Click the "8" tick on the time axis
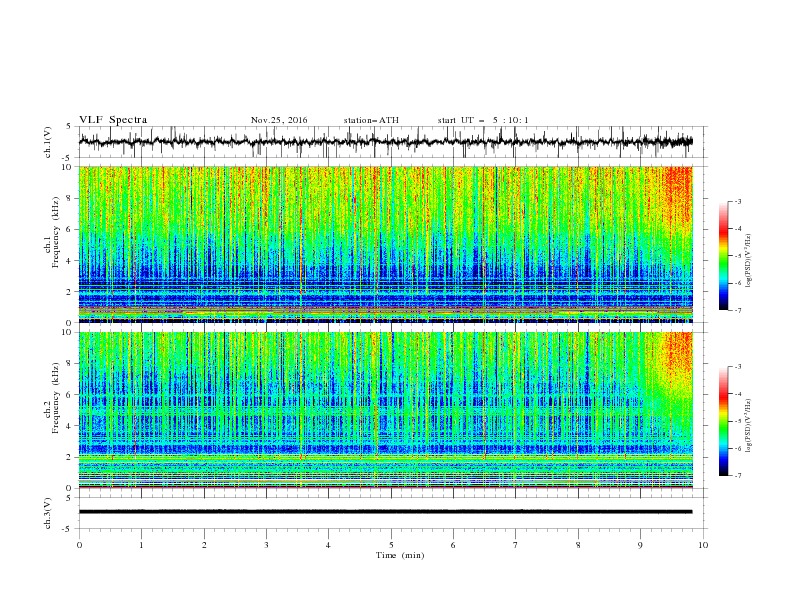This screenshot has height=612, width=792. (x=578, y=545)
